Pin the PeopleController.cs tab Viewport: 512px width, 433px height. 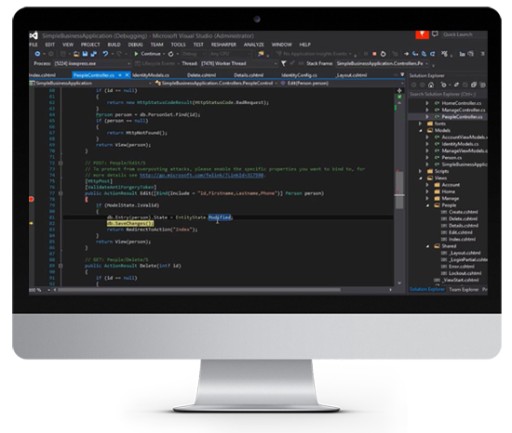tap(120, 75)
